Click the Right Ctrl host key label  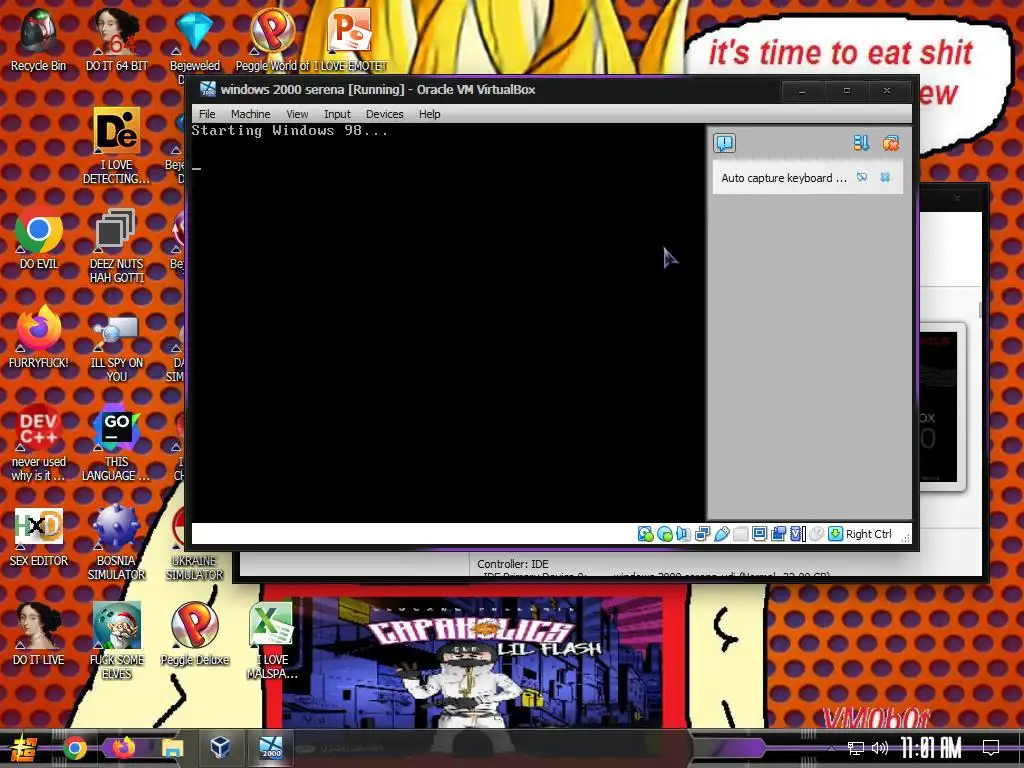[x=869, y=534]
